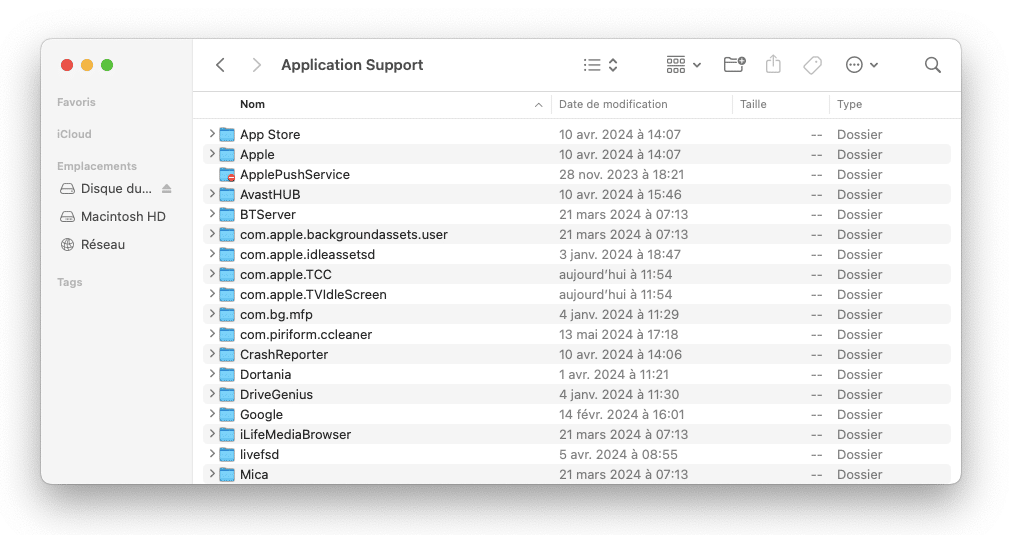1020x535 pixels.
Task: Expand the com.apple.TVIdleScreen folder
Action: pyautogui.click(x=211, y=294)
